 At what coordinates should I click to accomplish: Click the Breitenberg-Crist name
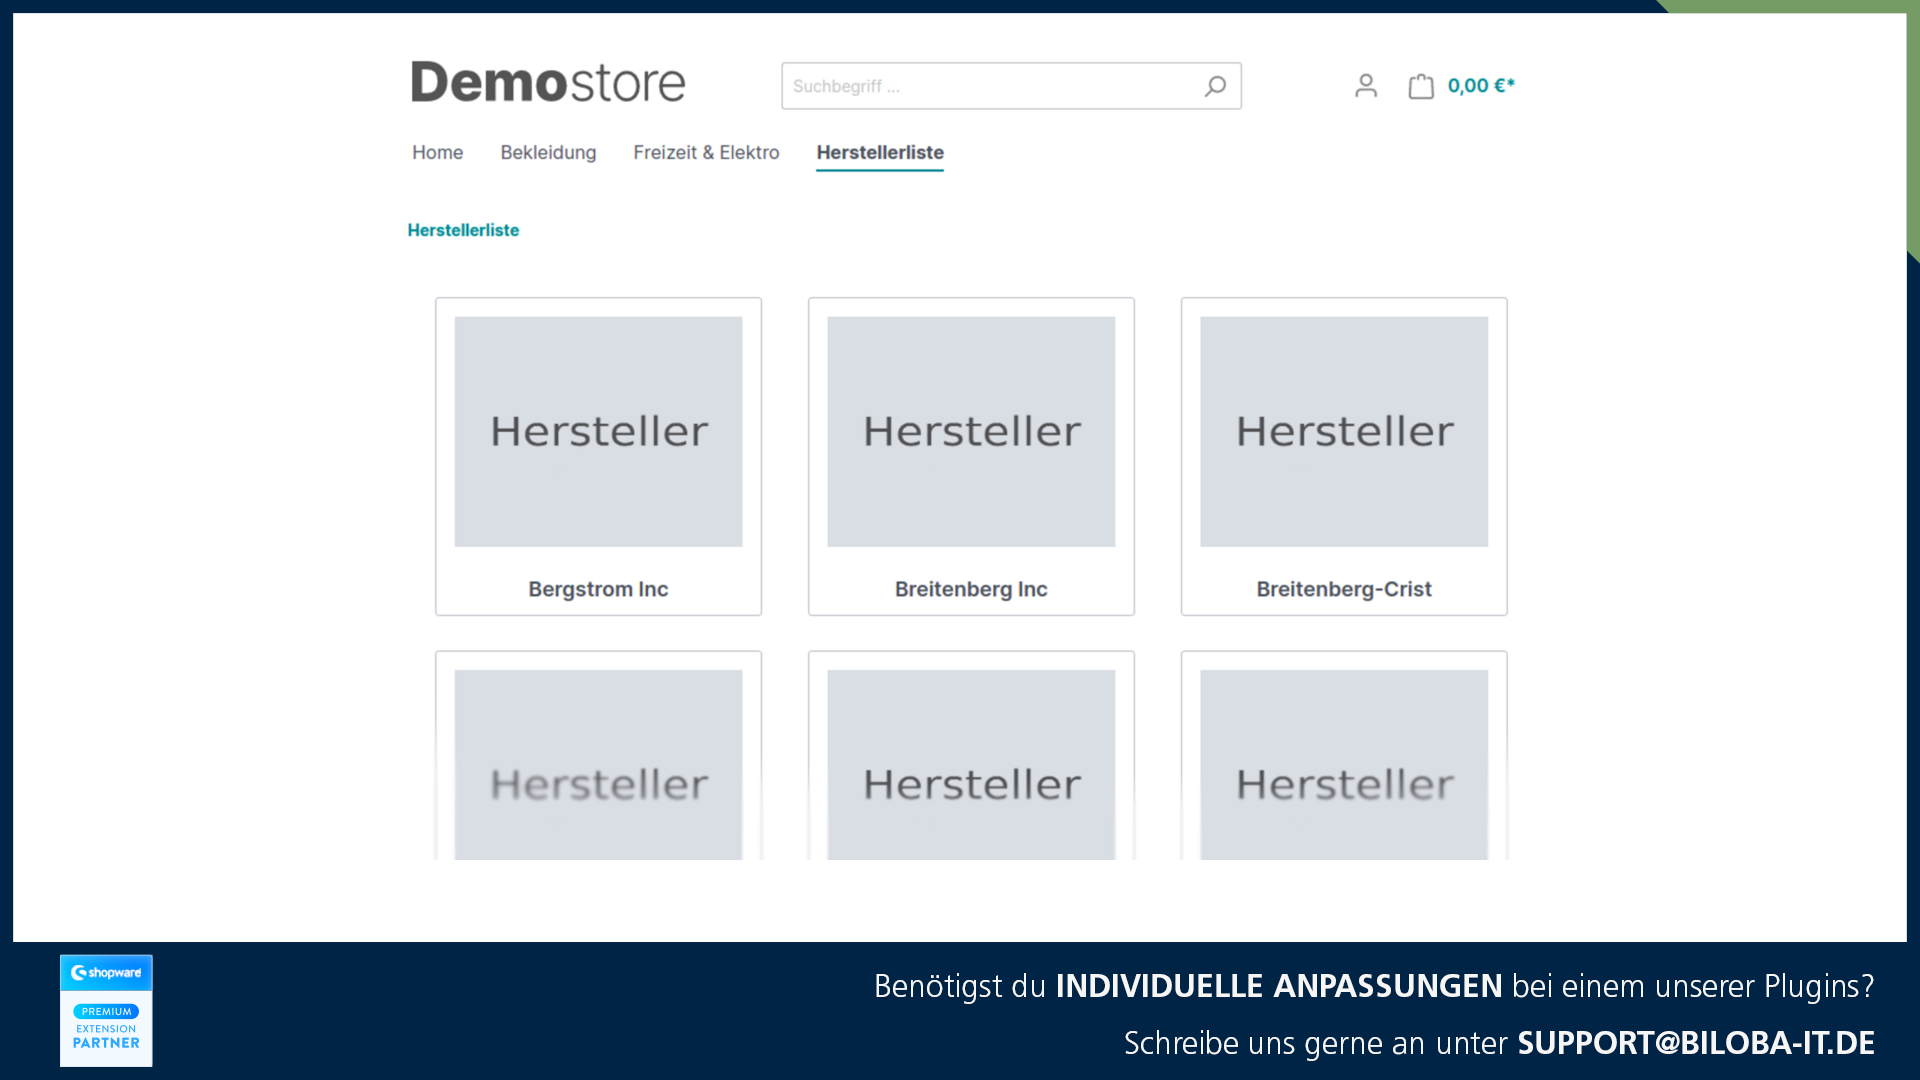pos(1344,589)
